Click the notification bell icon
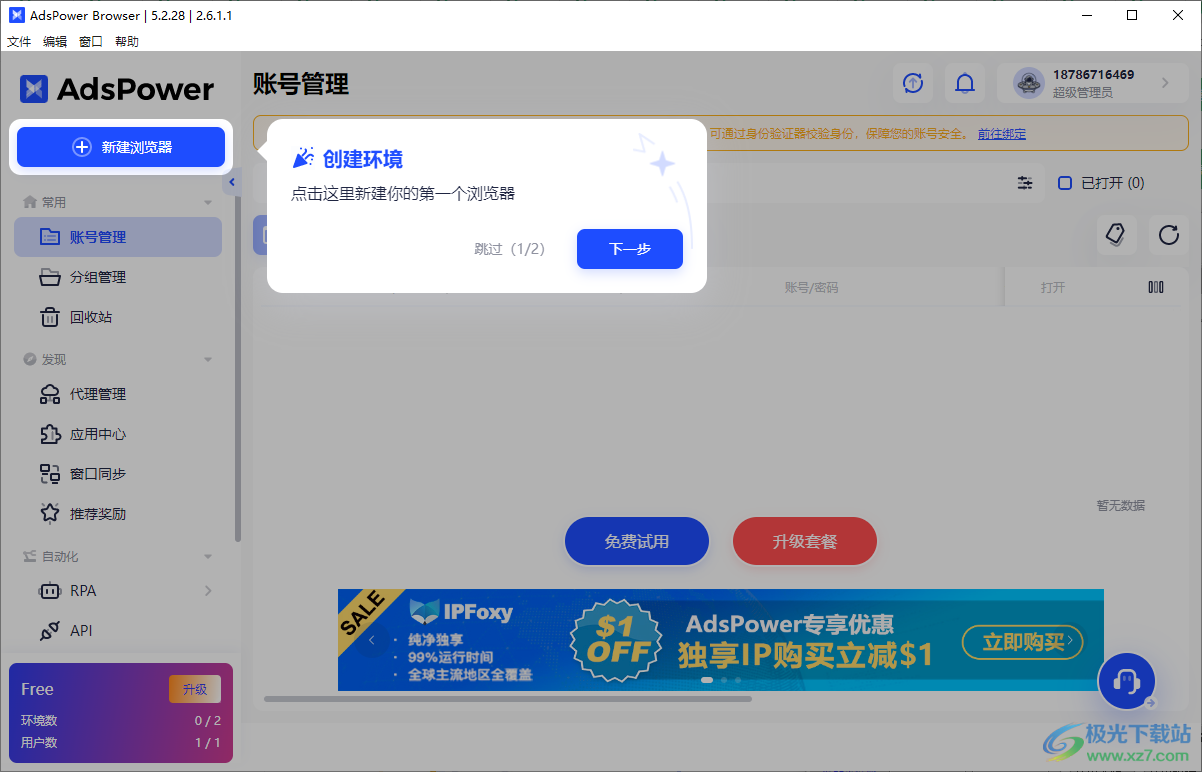Viewport: 1202px width, 772px height. coord(964,83)
